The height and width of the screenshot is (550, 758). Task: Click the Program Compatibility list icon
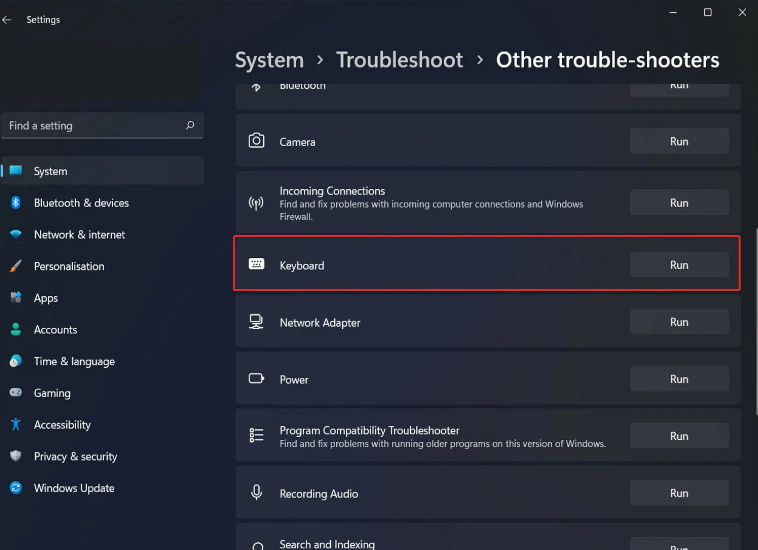point(256,435)
